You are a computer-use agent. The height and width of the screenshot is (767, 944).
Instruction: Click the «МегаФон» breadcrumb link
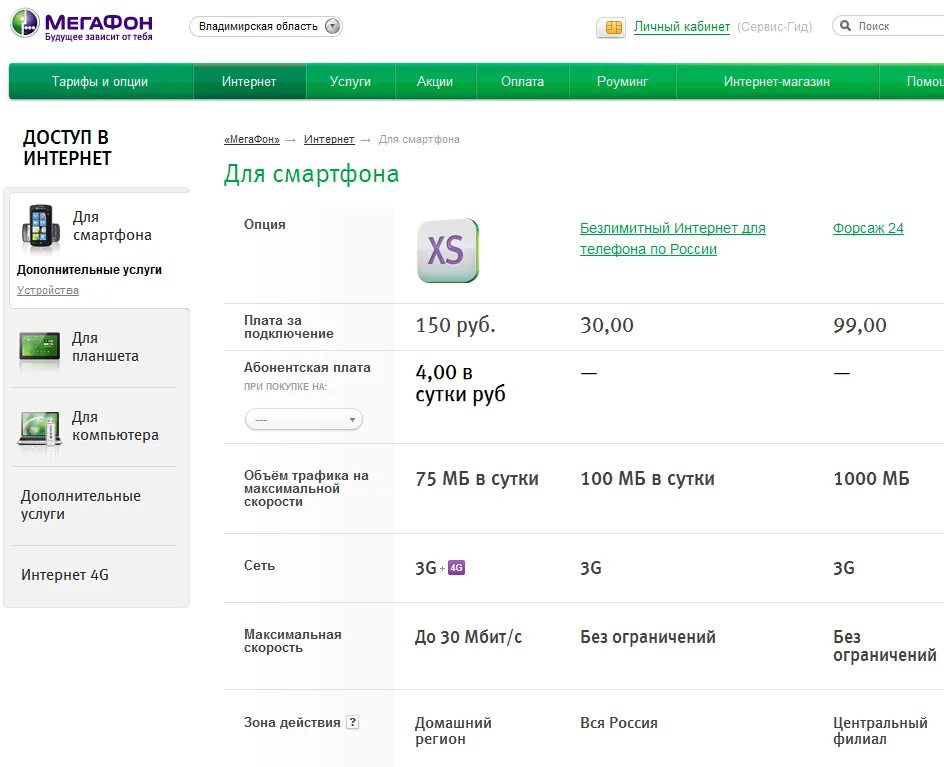click(x=252, y=140)
